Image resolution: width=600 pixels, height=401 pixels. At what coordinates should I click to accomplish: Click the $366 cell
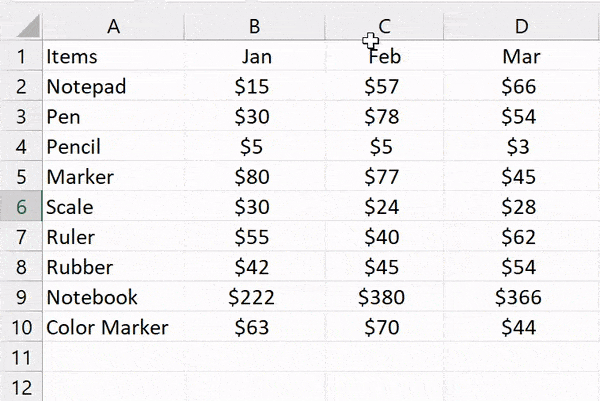point(522,297)
